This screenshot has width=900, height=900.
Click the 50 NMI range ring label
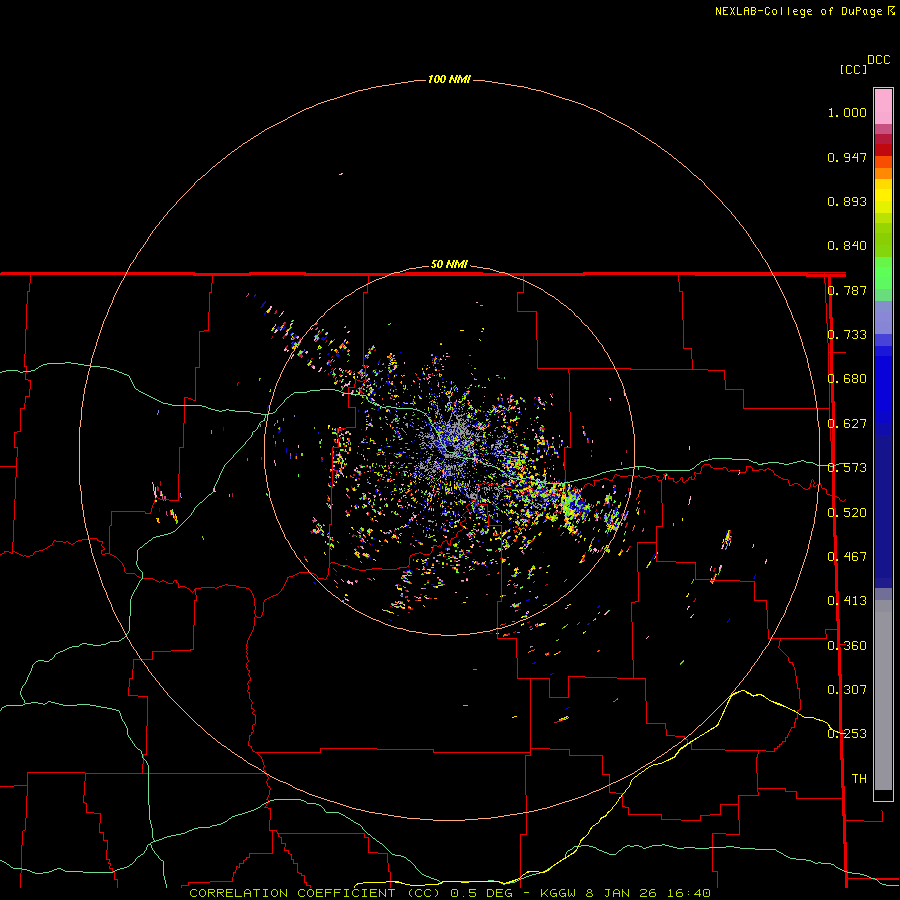pos(449,264)
